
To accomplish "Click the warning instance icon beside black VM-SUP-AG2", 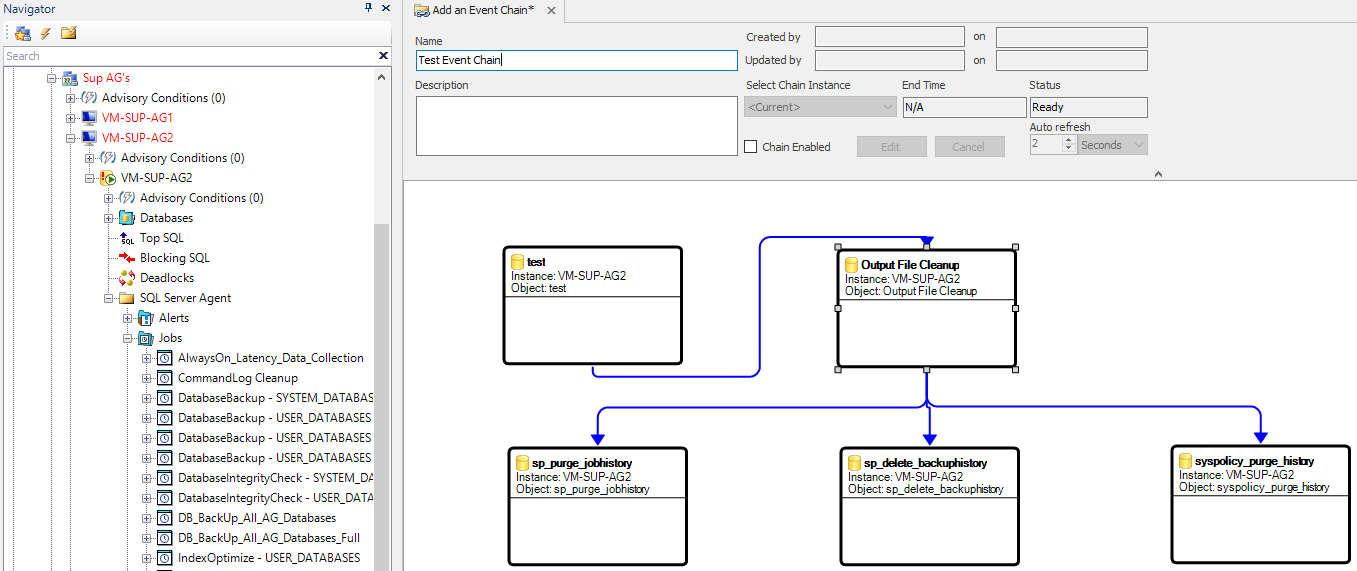I will (108, 178).
